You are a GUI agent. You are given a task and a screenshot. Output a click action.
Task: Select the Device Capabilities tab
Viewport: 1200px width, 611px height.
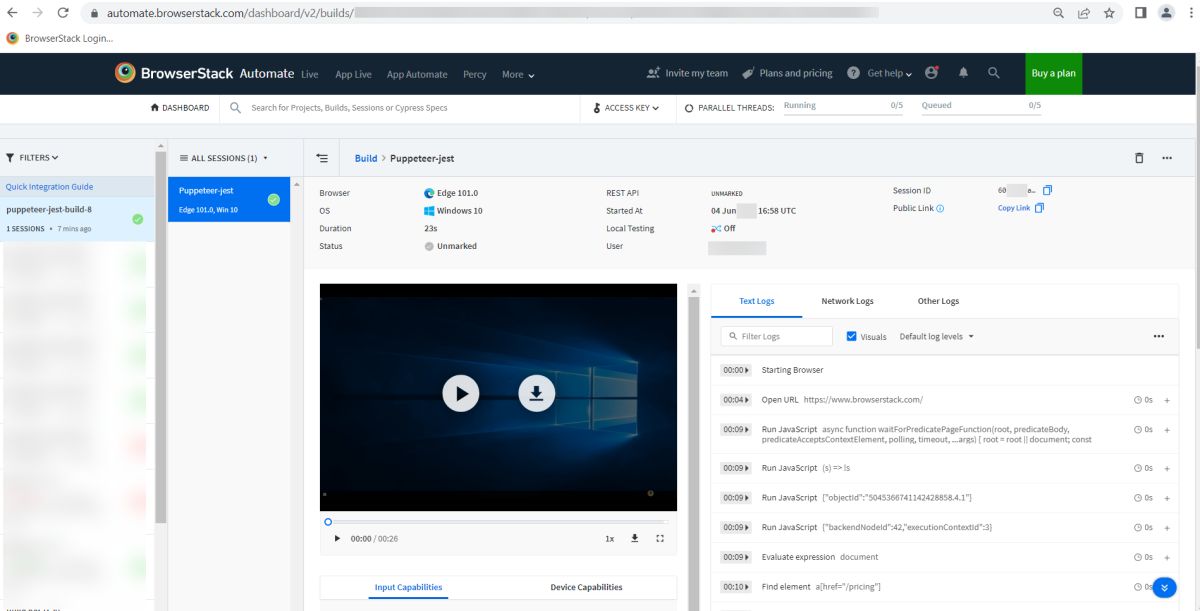tap(586, 587)
